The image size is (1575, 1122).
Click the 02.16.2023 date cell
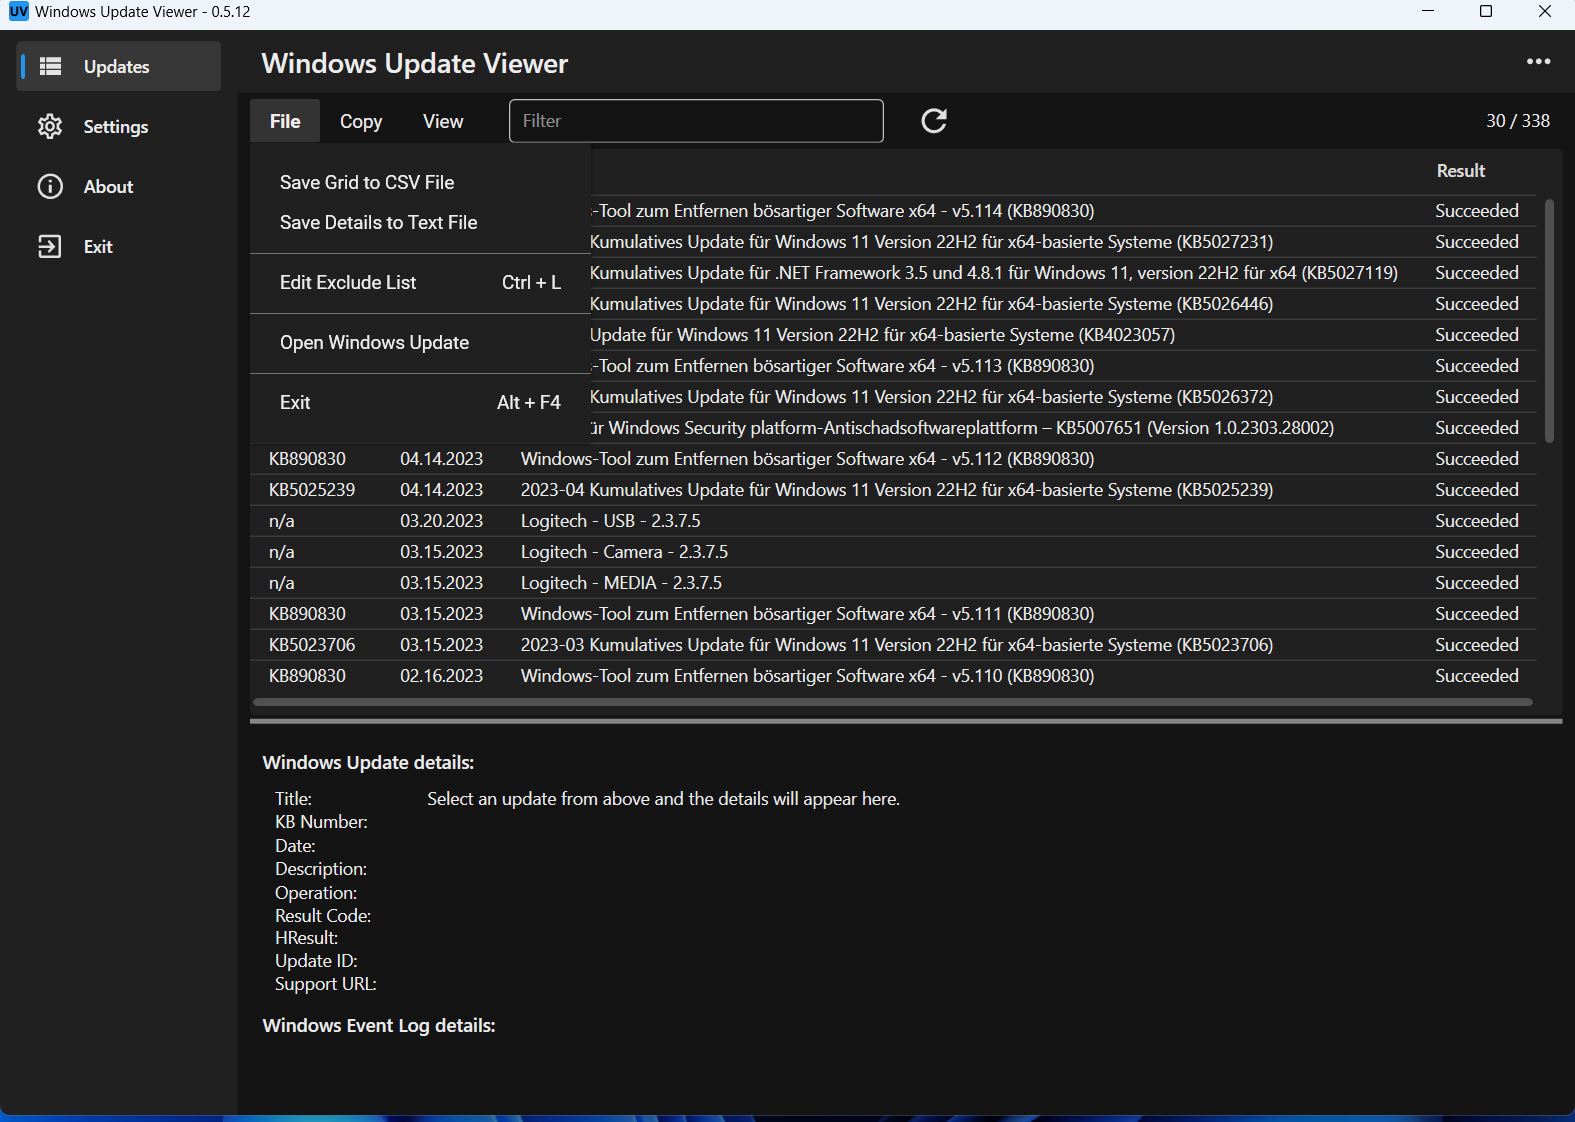coord(441,676)
